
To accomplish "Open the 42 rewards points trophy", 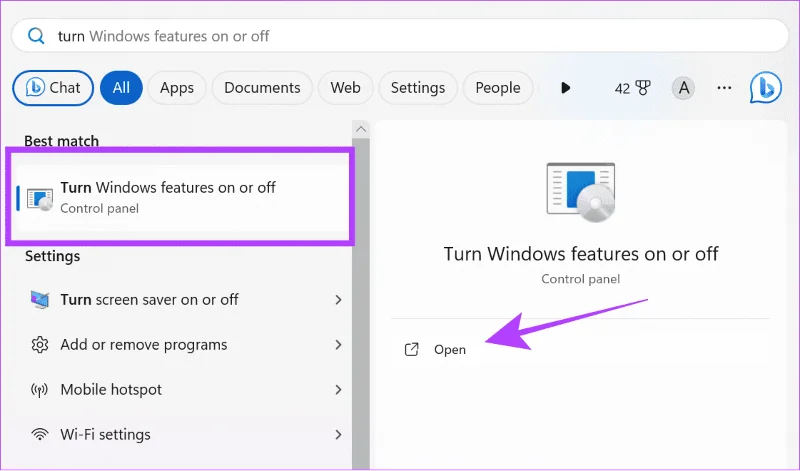I will click(x=633, y=88).
